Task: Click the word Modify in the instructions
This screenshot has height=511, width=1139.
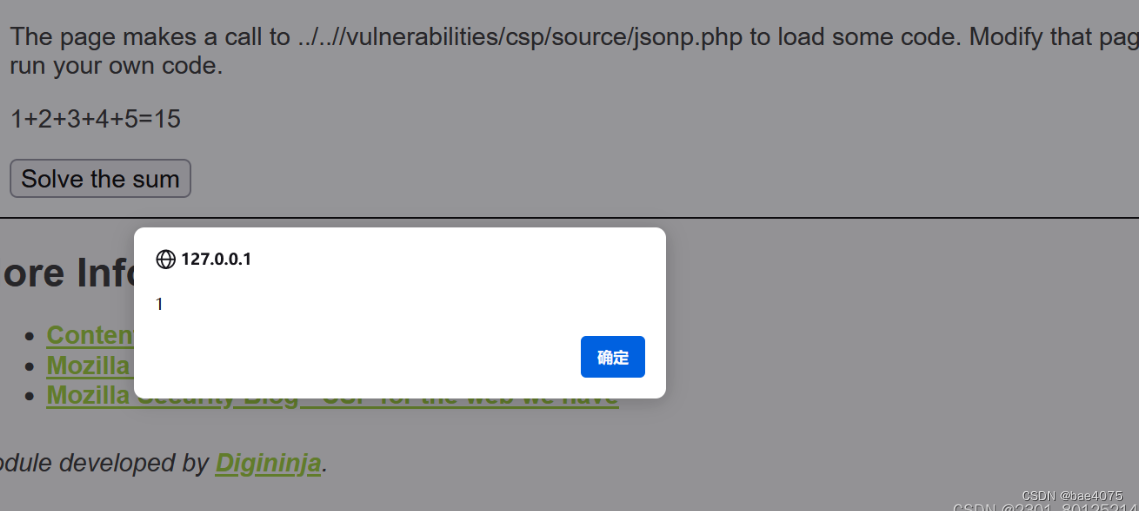Action: coord(1006,36)
